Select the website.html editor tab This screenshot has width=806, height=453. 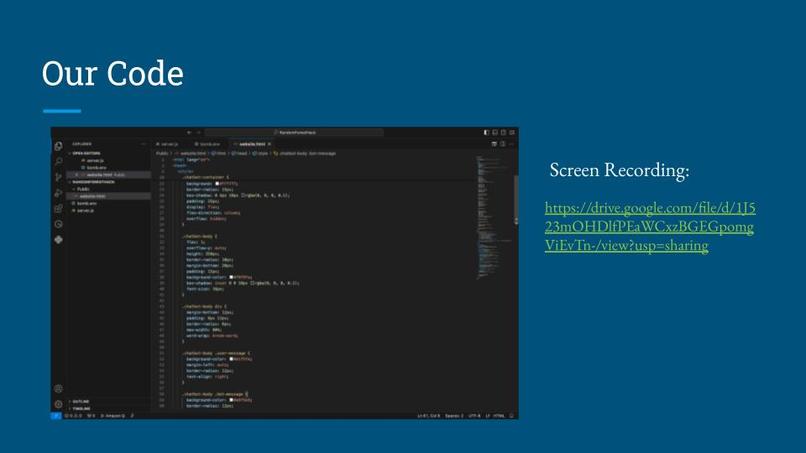click(252, 144)
